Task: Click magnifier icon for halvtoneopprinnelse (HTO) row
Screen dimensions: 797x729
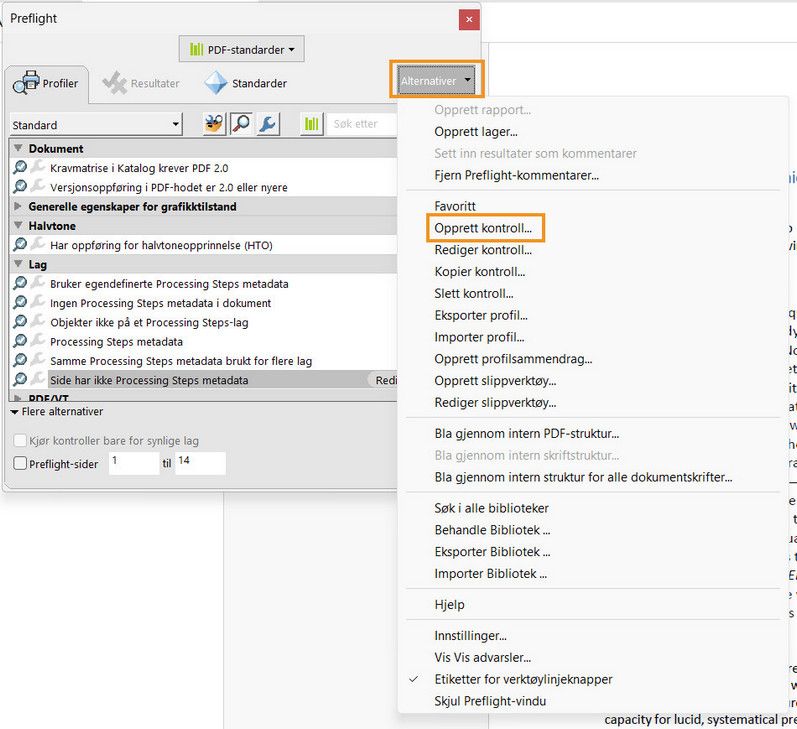Action: [20, 245]
